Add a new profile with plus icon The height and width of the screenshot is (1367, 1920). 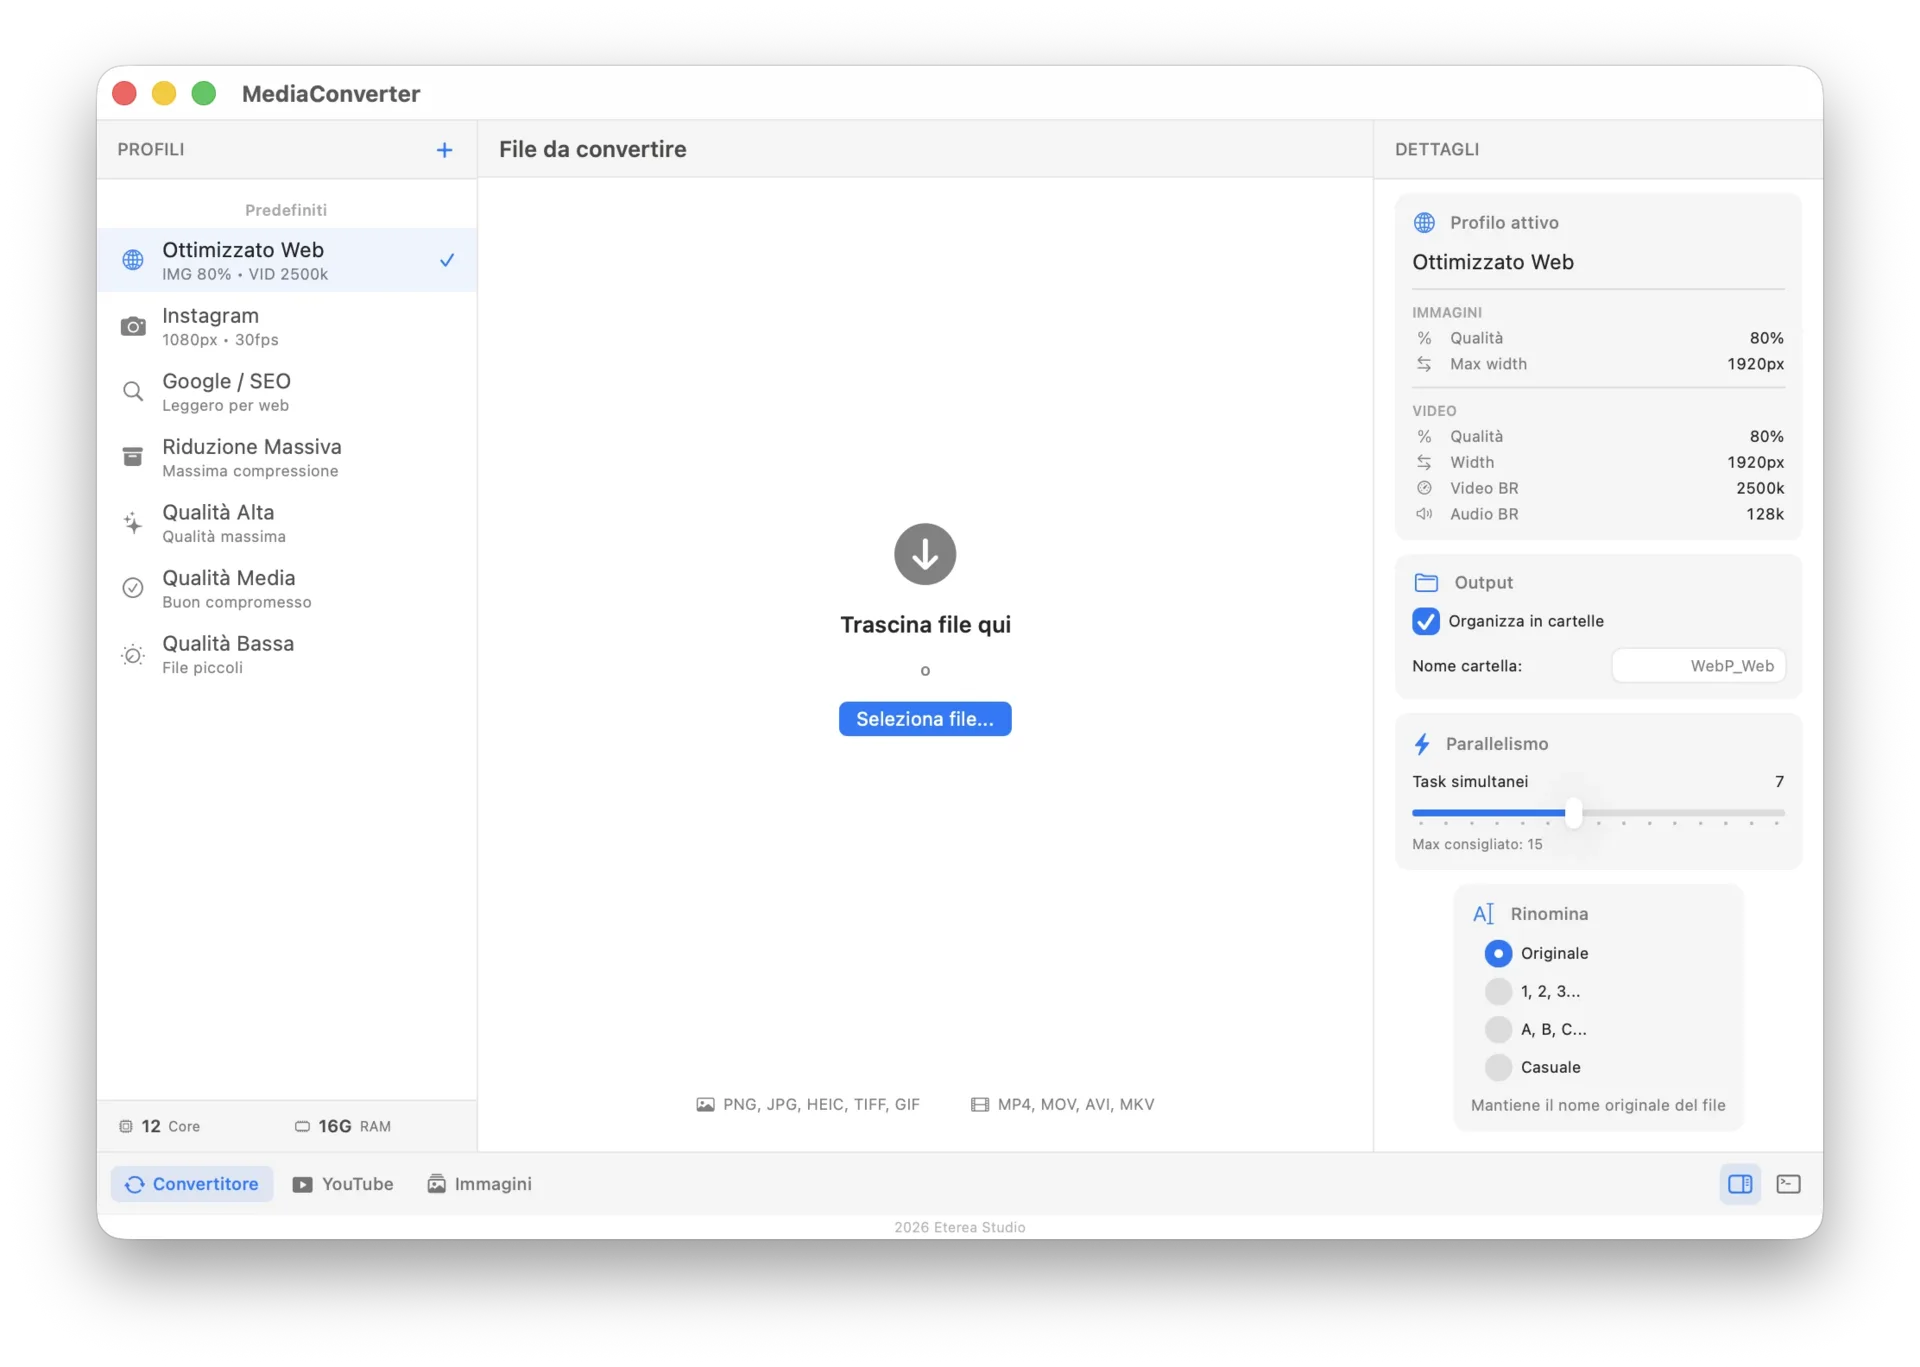444,150
